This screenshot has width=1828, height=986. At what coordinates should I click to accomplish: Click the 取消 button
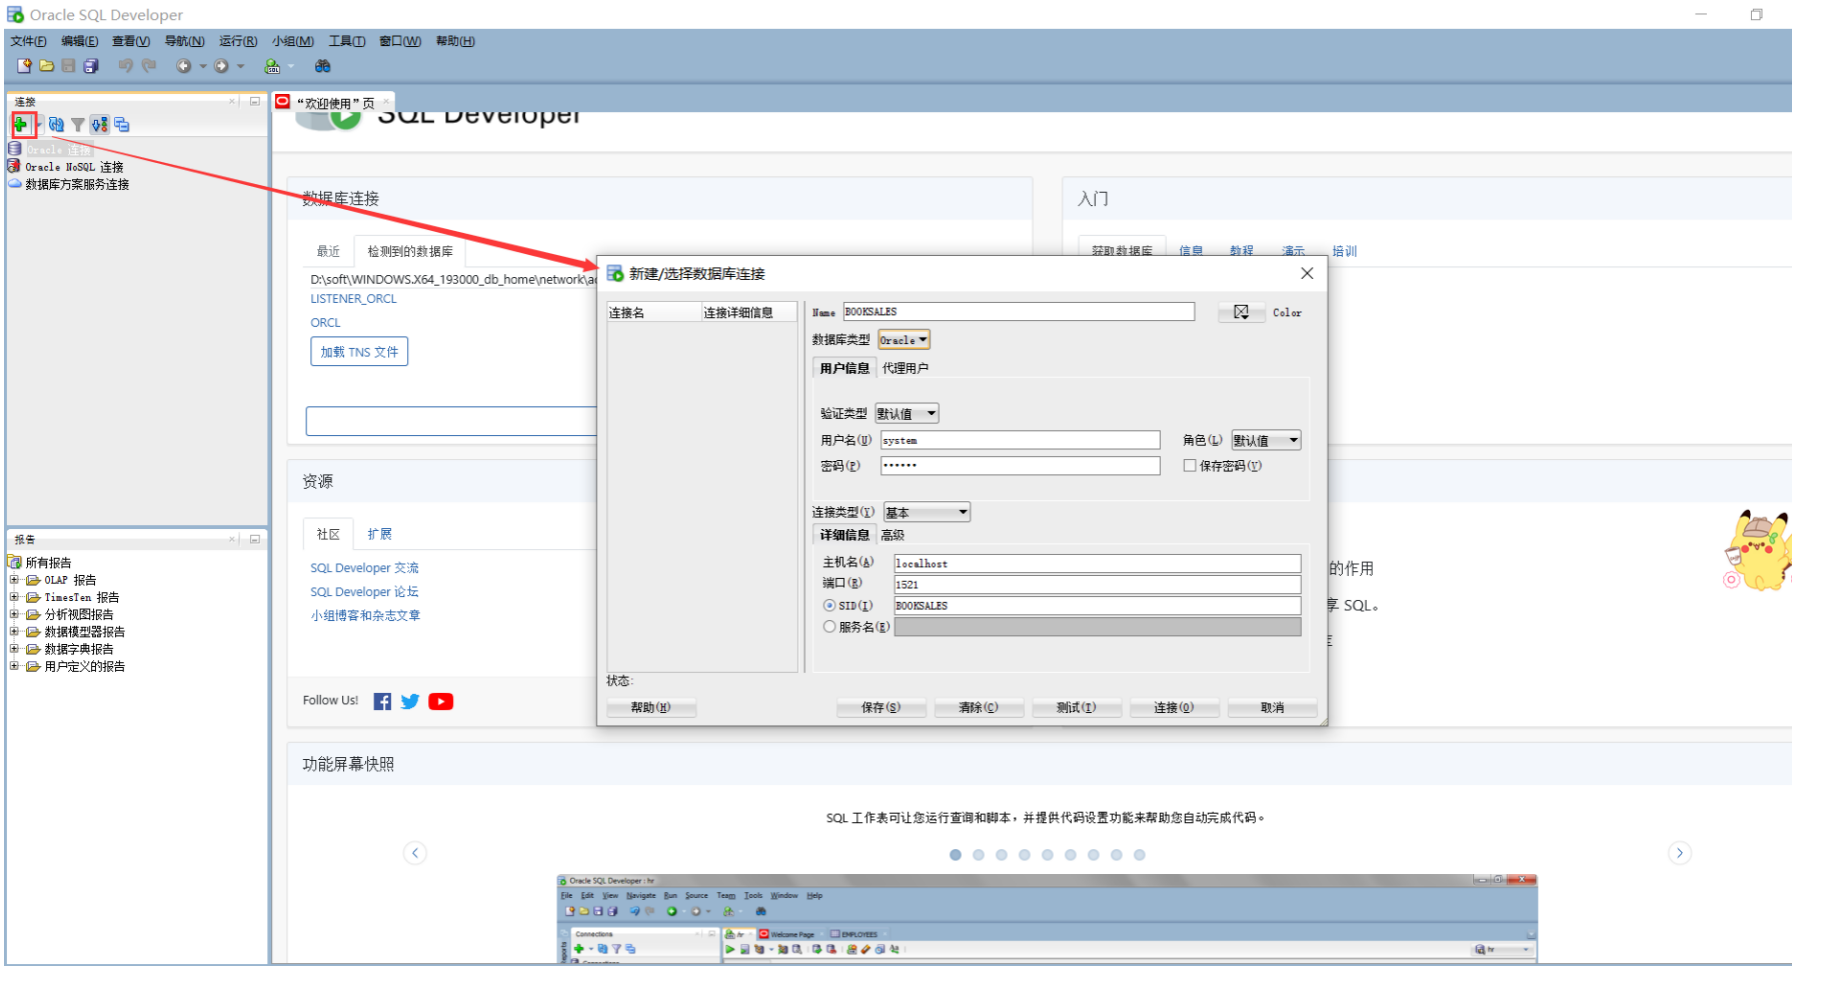(x=1272, y=708)
